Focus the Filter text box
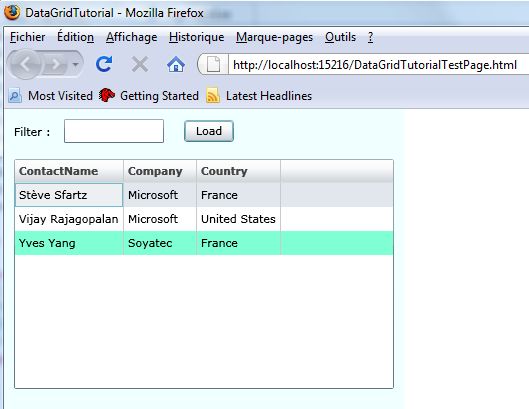Image resolution: width=529 pixels, height=409 pixels. click(114, 131)
